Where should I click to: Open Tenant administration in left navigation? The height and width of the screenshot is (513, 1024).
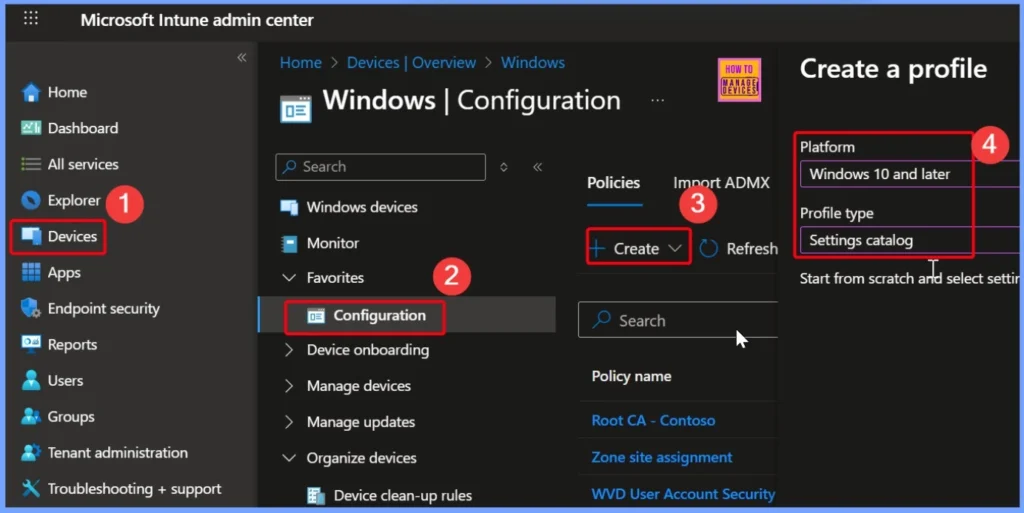pyautogui.click(x=118, y=452)
